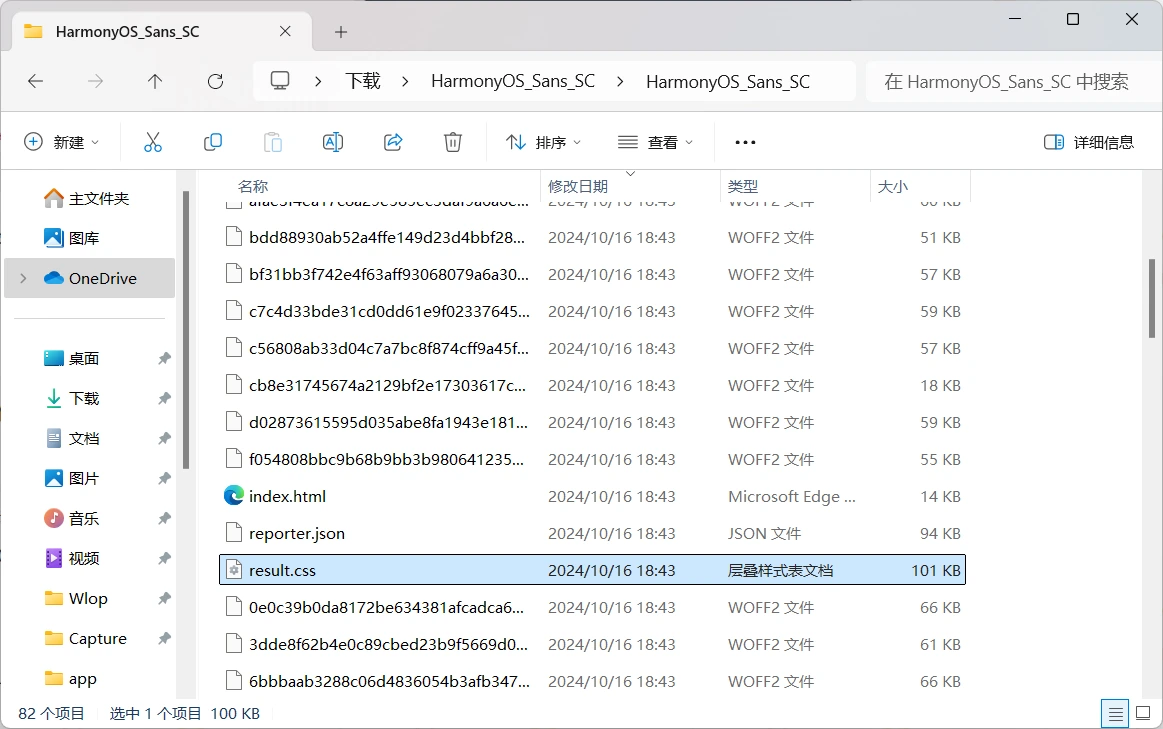Select the index.html file name
1163x729 pixels.
[x=287, y=496]
